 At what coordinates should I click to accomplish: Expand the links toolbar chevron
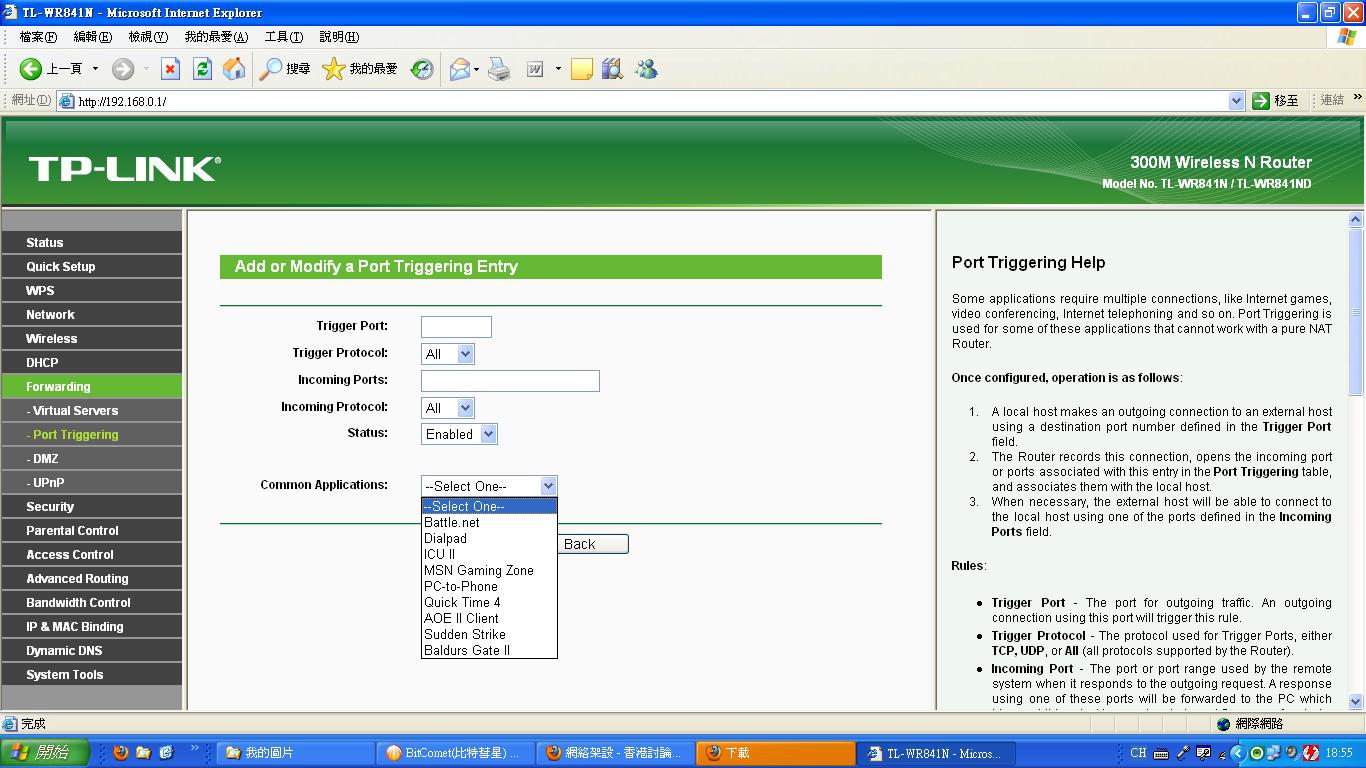(1357, 97)
